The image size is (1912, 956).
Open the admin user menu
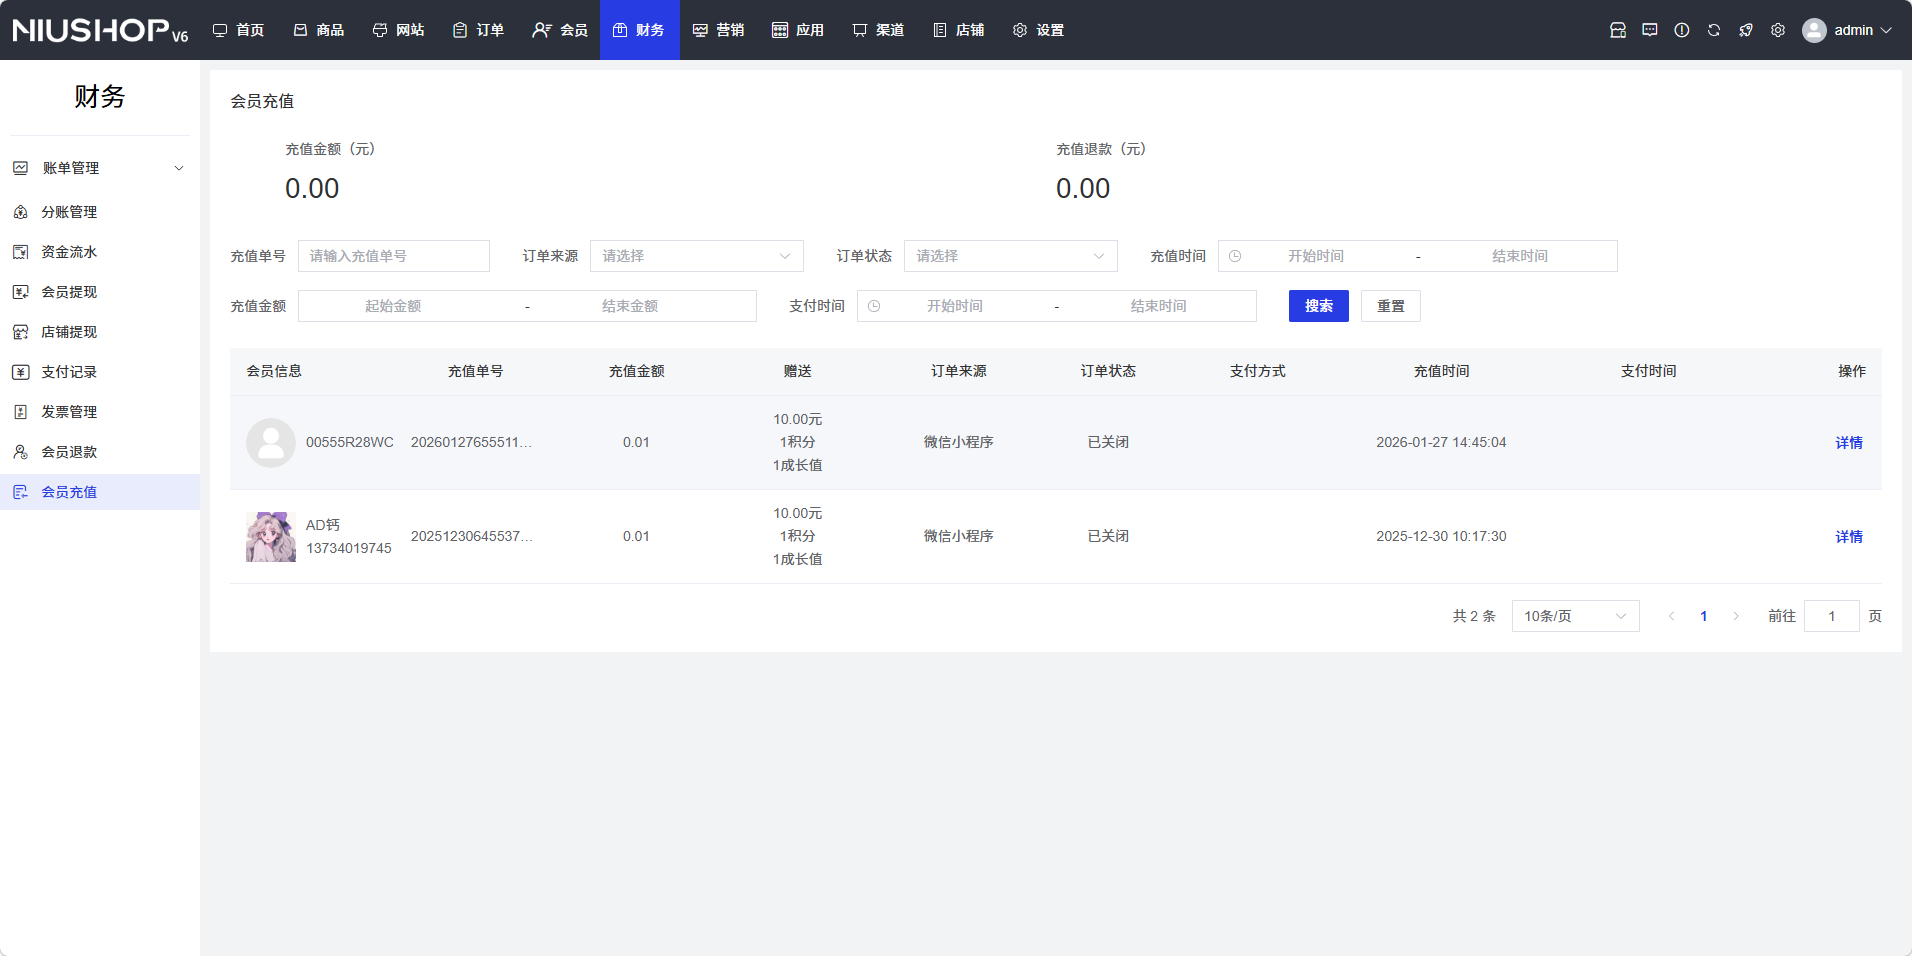click(1847, 30)
